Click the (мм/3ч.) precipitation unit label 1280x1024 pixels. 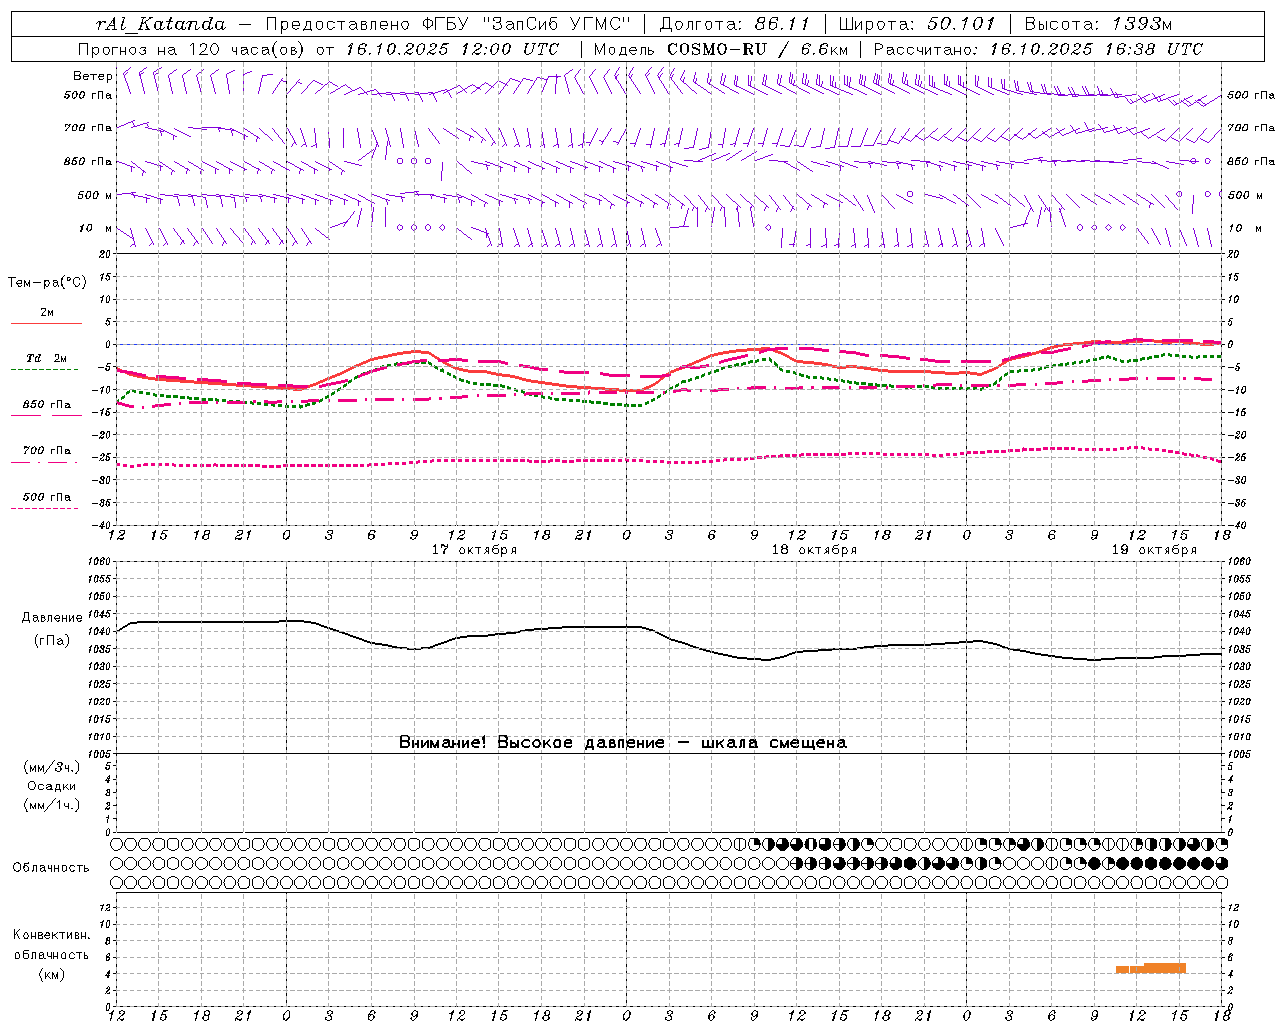coord(52,767)
